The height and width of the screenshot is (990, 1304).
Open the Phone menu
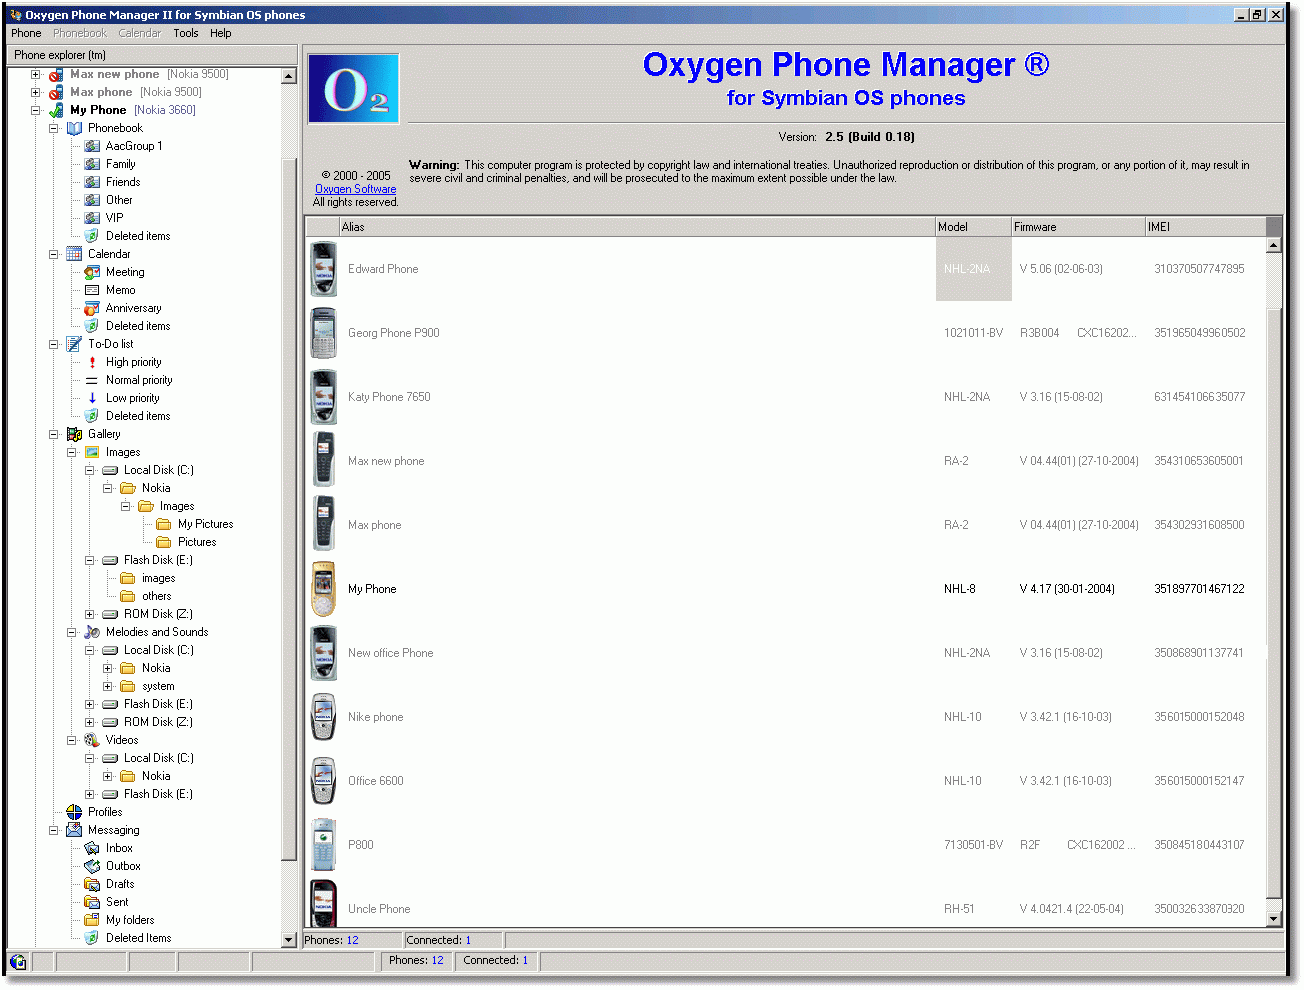[26, 33]
